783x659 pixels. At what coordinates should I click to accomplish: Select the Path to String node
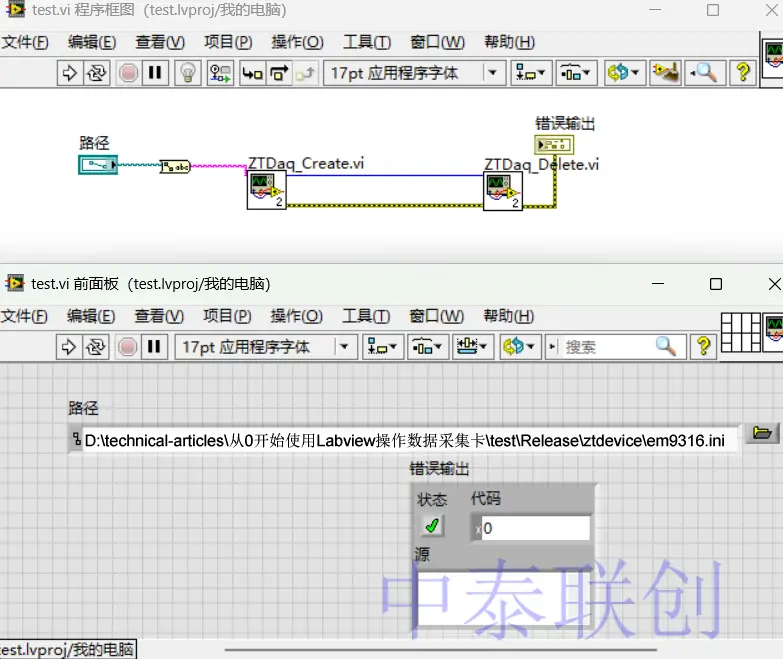pos(175,166)
